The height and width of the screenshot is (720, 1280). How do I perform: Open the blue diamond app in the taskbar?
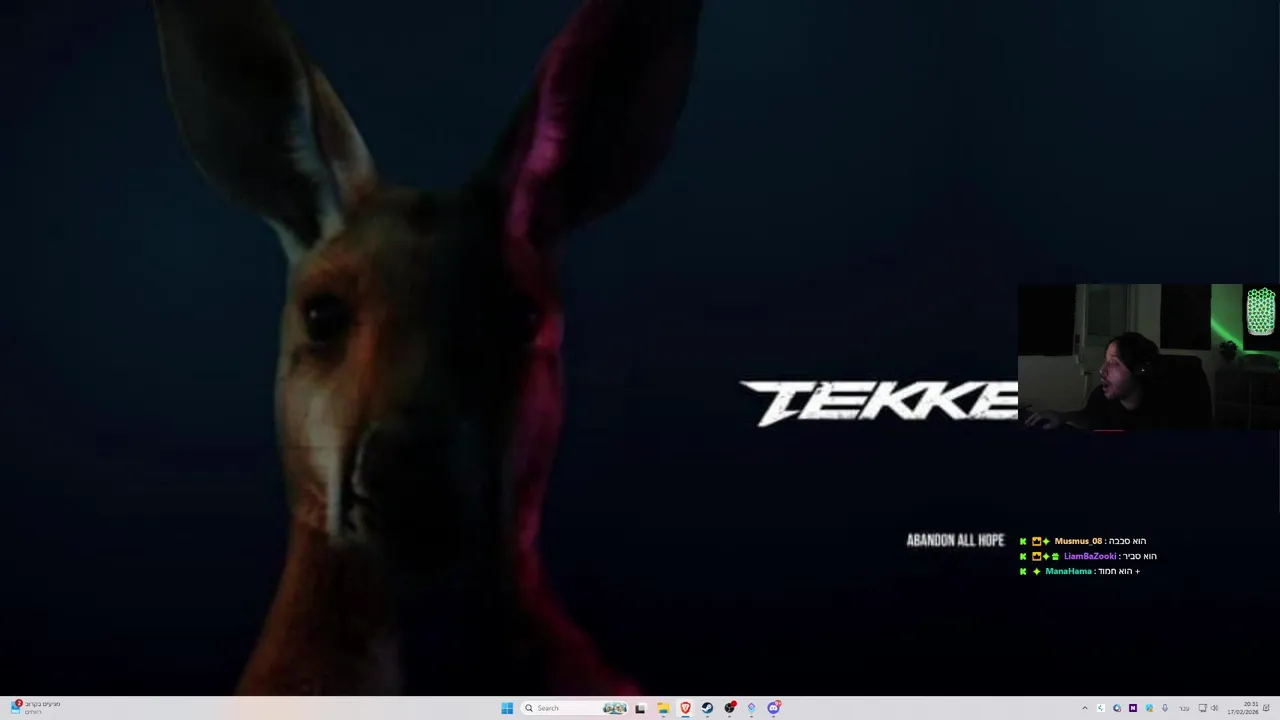(x=752, y=708)
